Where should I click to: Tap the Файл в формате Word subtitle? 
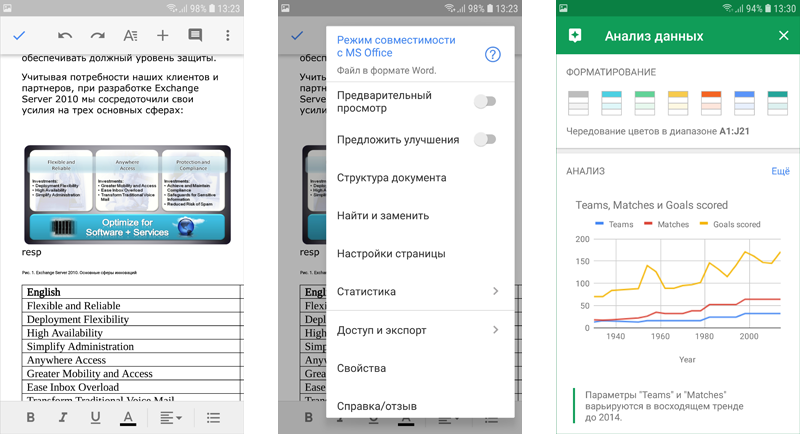(386, 70)
